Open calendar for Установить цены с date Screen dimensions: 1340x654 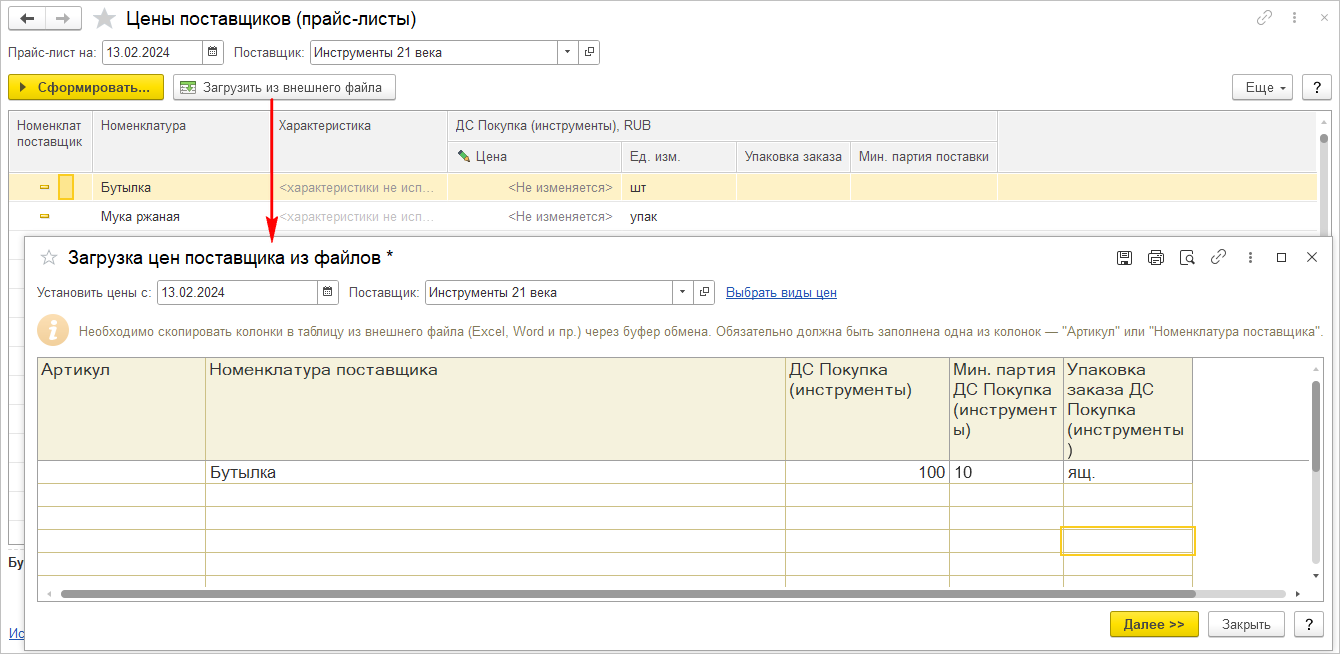point(328,292)
